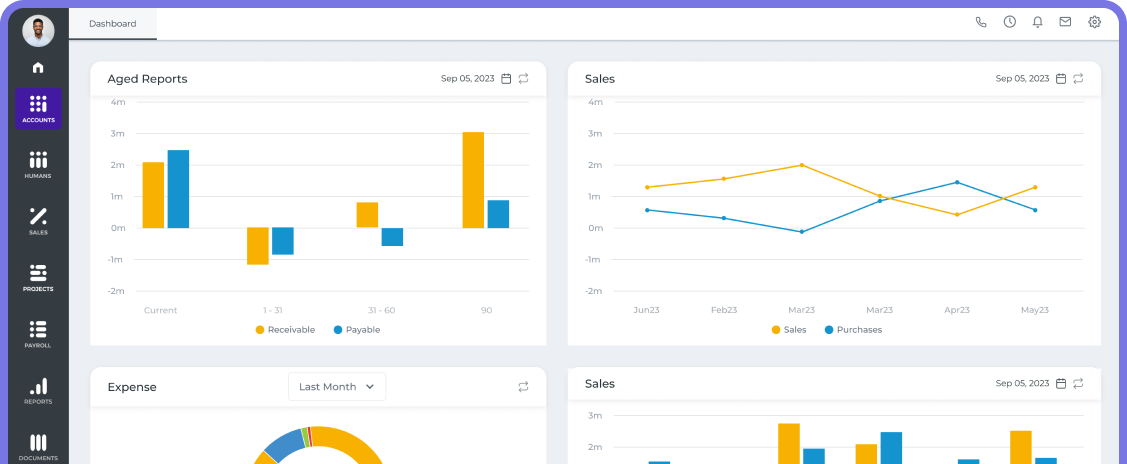Click the blue segment of Expense donut
1127x464 pixels.
pos(284,443)
